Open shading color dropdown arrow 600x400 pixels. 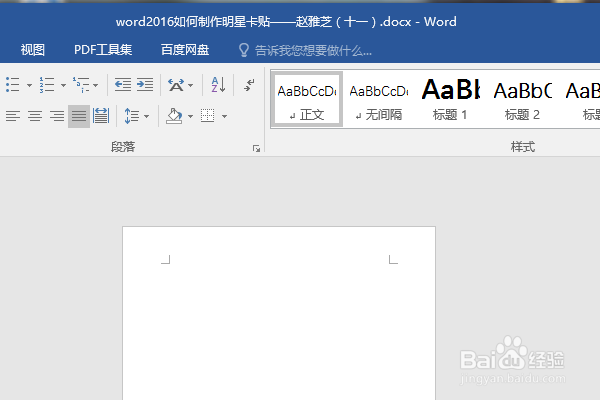click(x=190, y=116)
